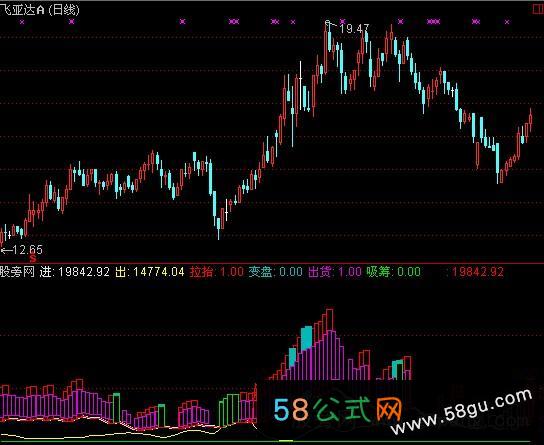
Task: Click the 进: 19842.92 indicator value
Action: click(75, 272)
